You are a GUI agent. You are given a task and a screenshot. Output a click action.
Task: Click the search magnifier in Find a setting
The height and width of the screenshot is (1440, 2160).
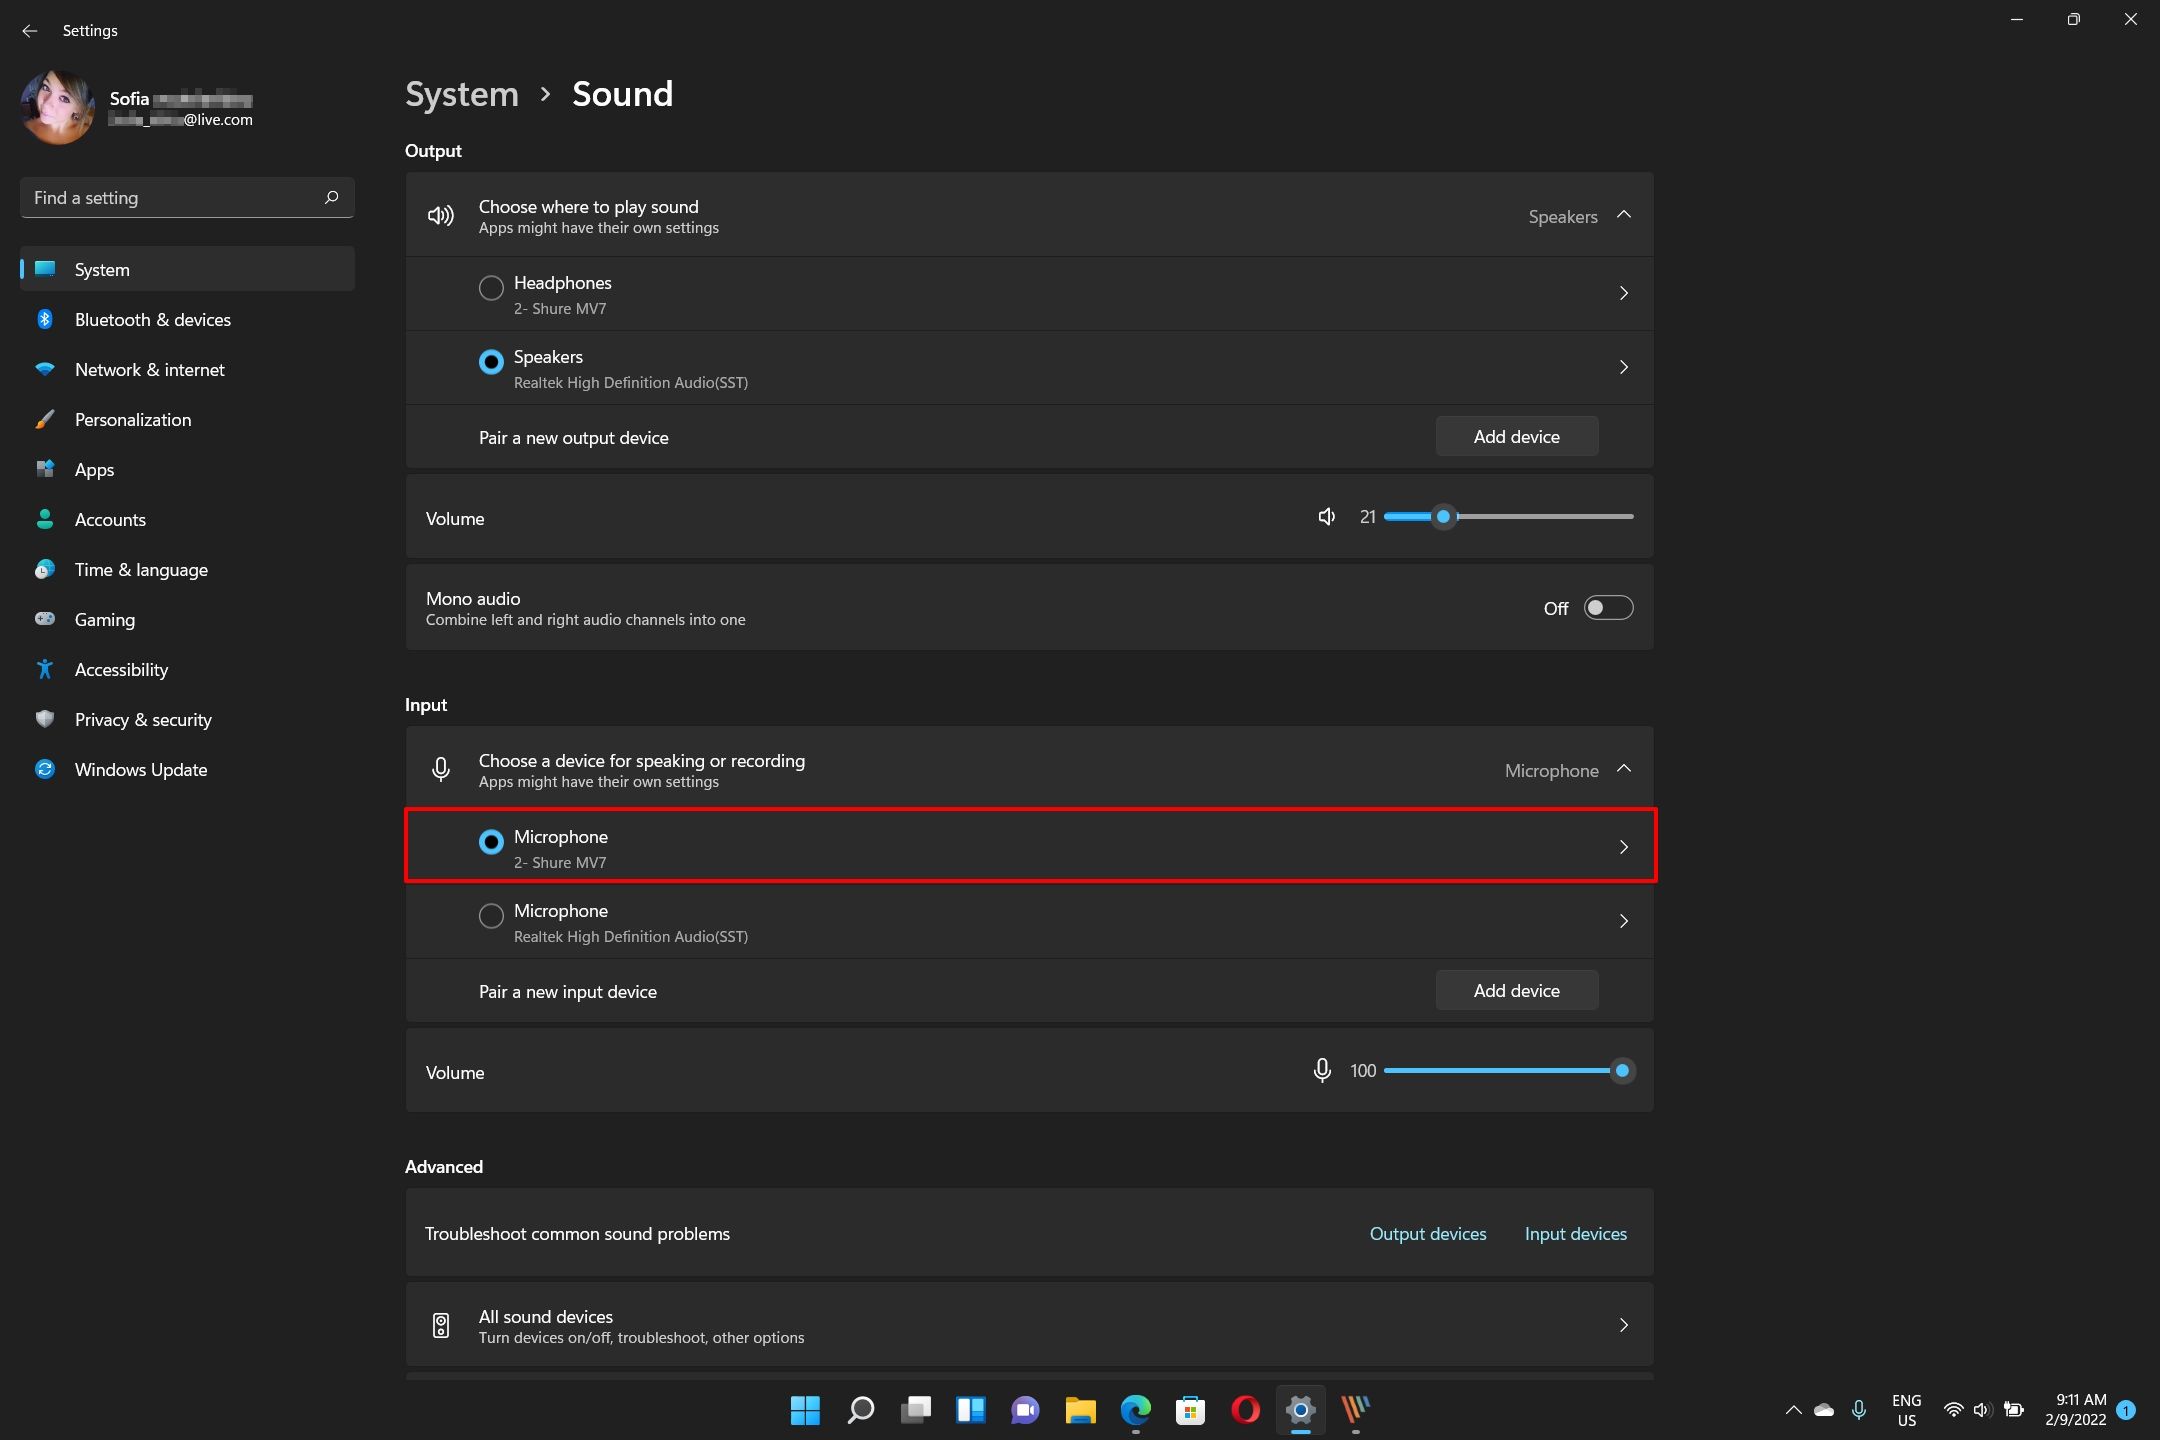[x=332, y=197]
